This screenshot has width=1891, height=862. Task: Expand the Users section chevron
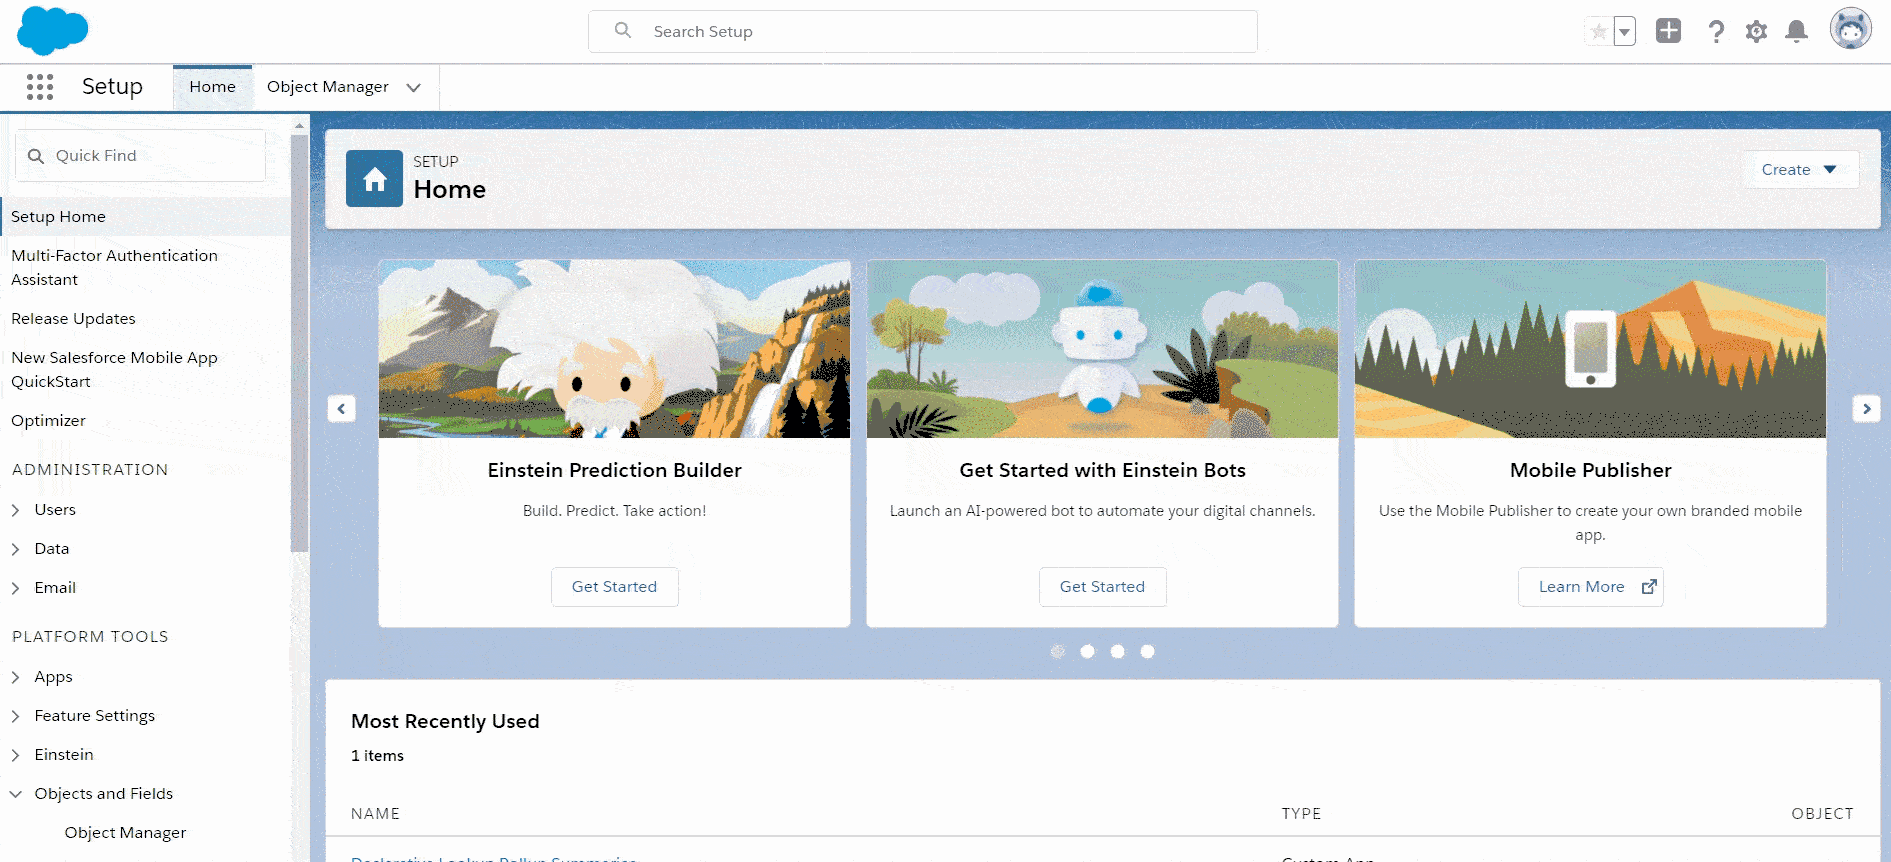(16, 510)
